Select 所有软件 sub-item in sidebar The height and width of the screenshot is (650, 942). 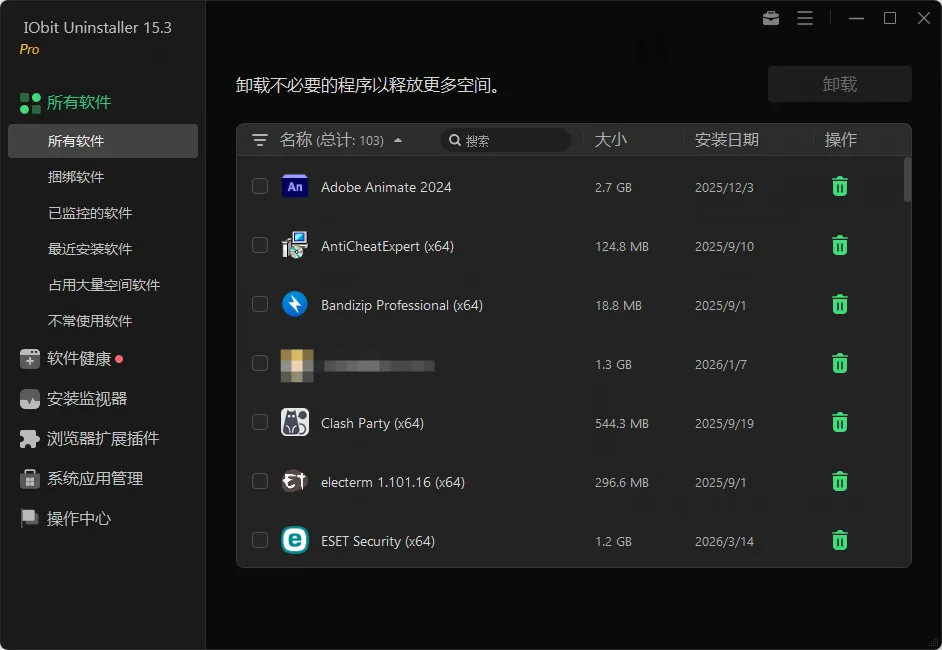[x=103, y=141]
